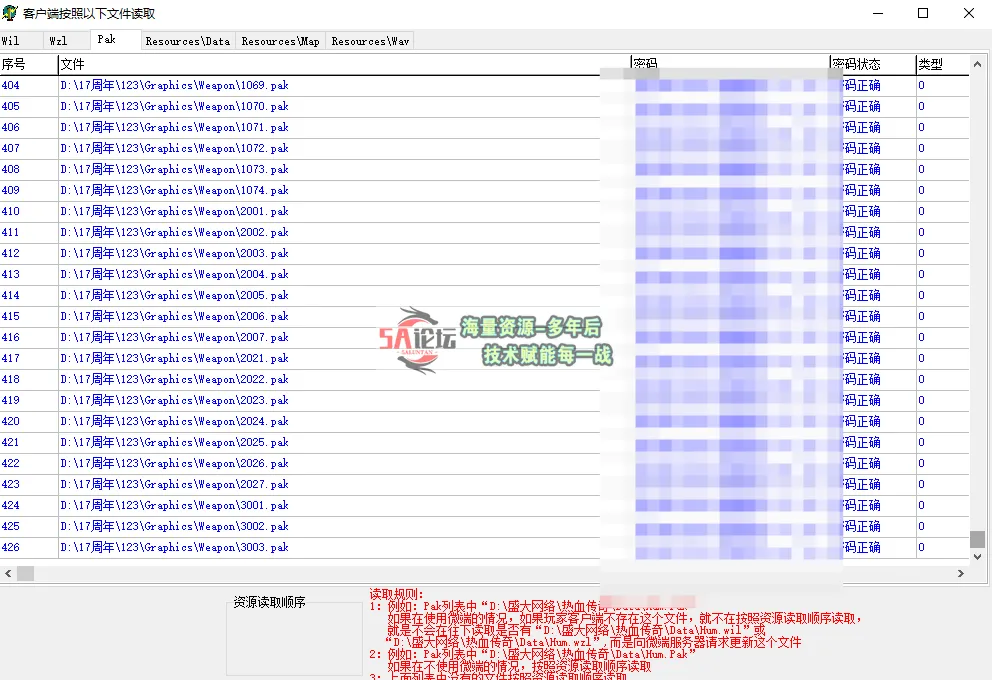Select row with Weapon\2025.pak

coord(485,442)
